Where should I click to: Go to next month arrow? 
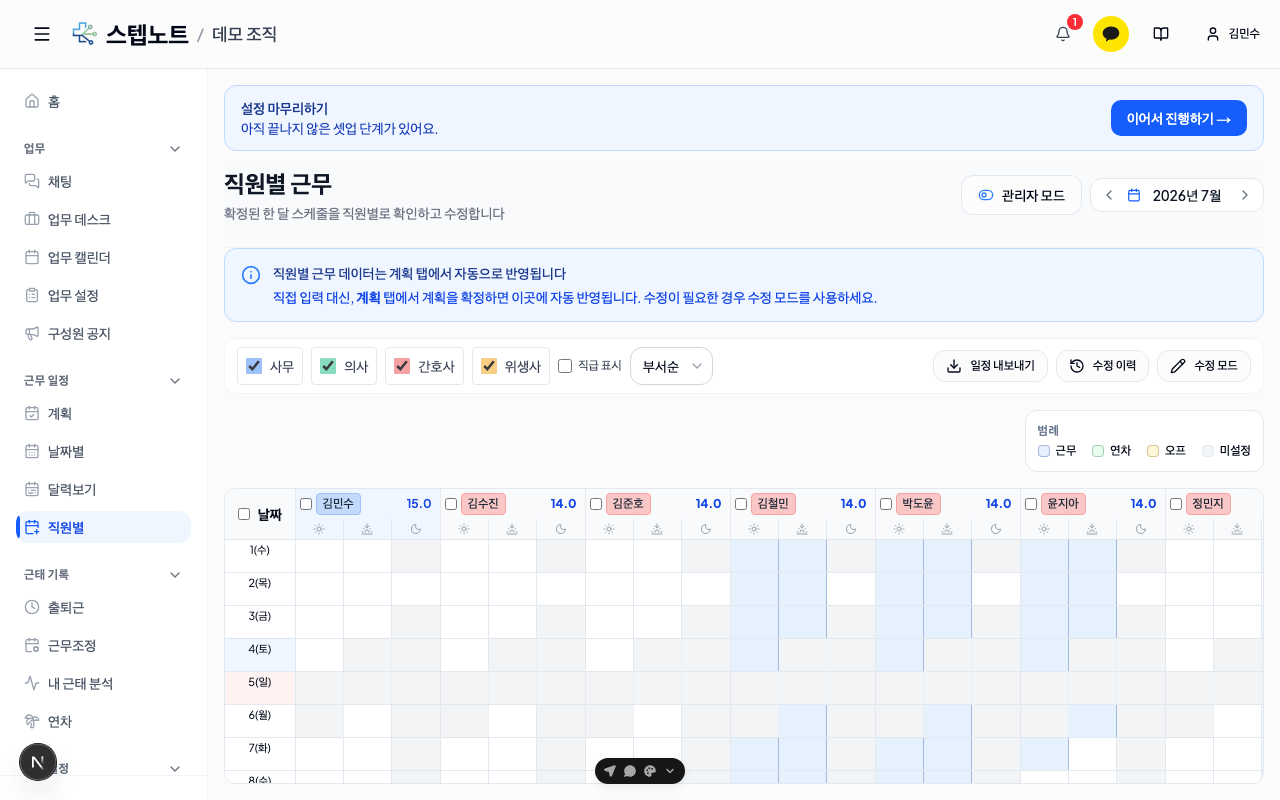point(1245,195)
